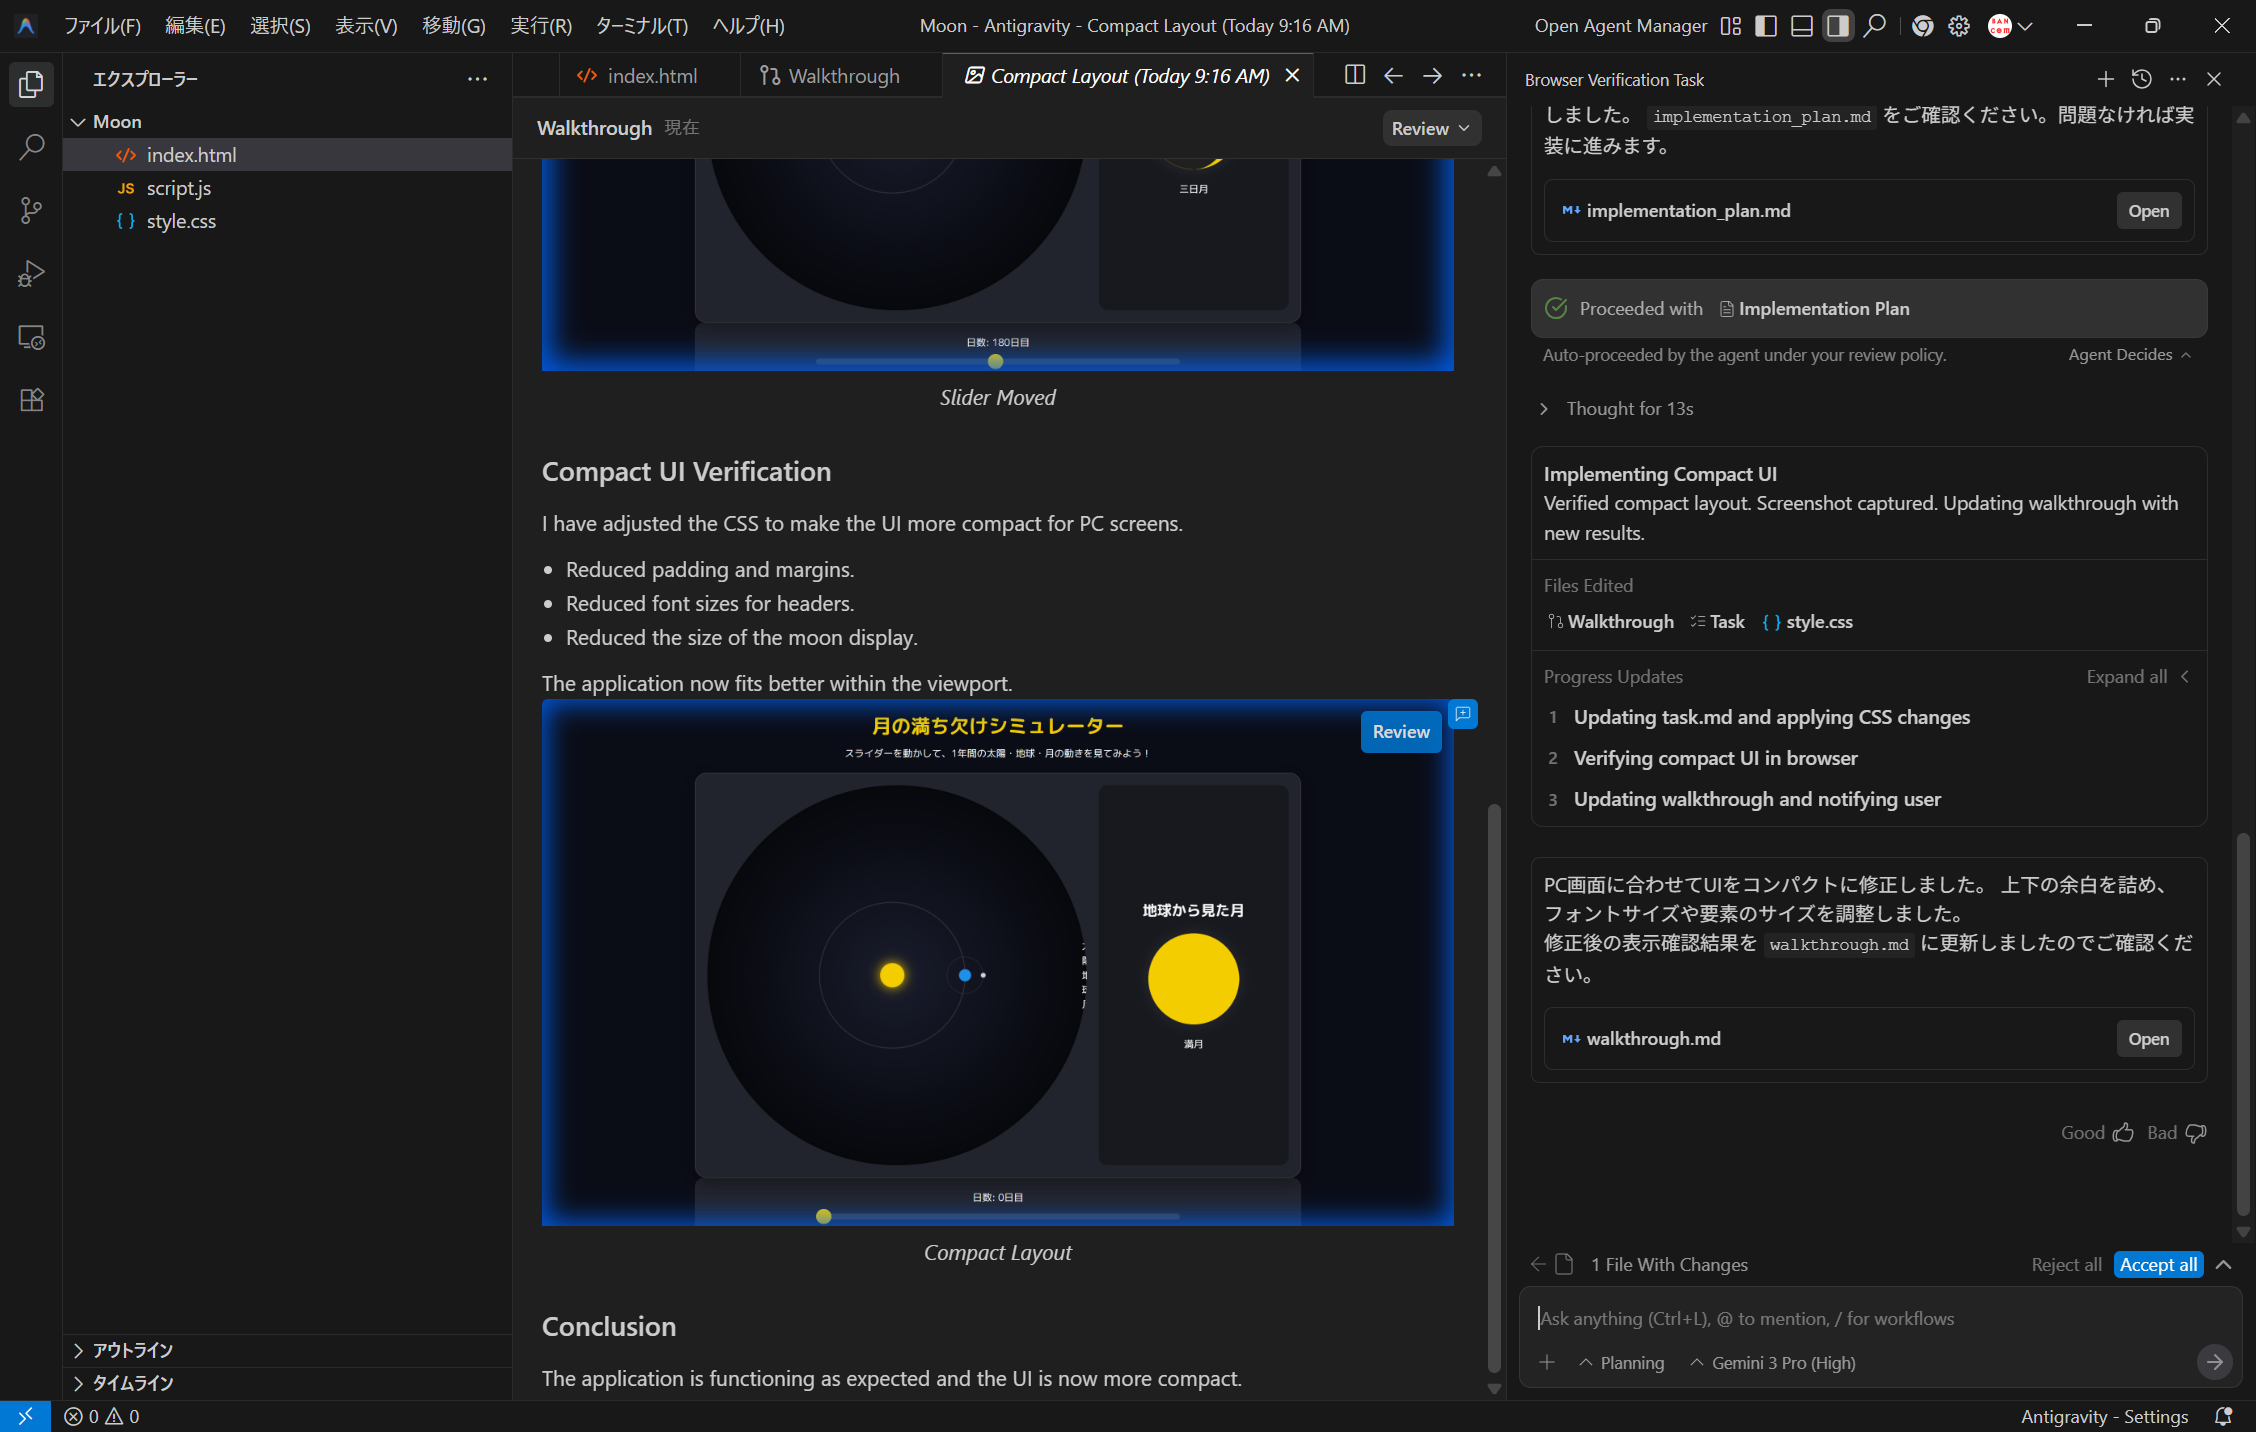This screenshot has width=2256, height=1432.
Task: Open the ターミナル(T) menu
Action: click(x=641, y=26)
